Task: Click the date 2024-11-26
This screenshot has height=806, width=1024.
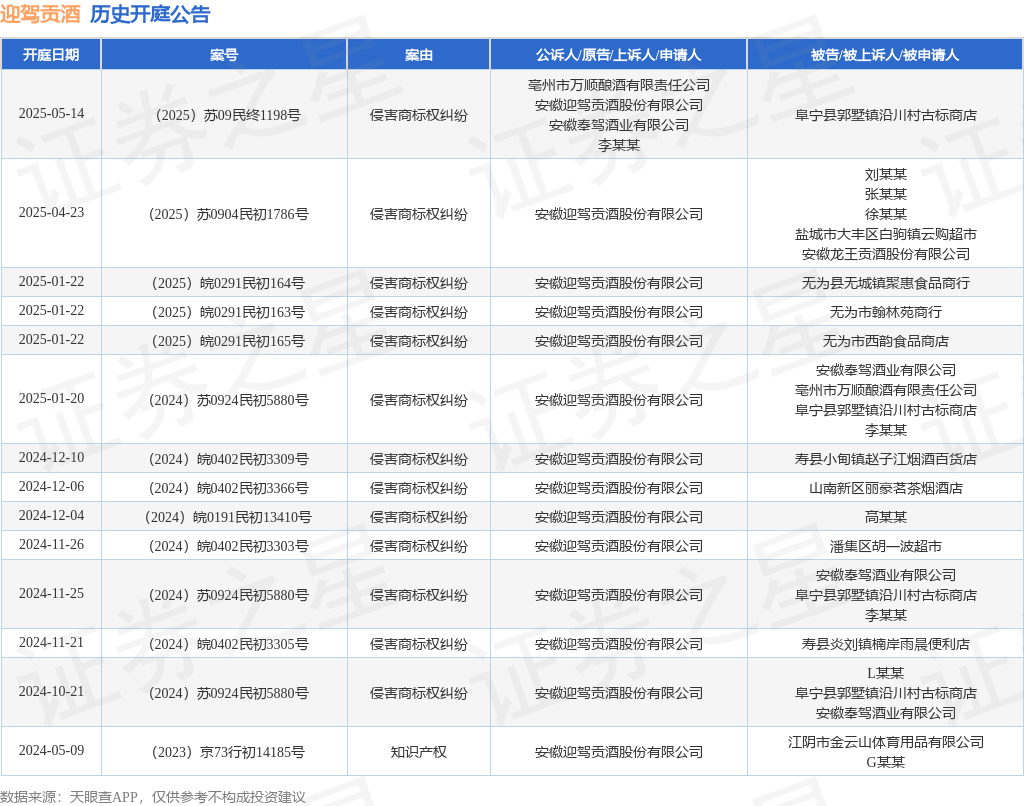Action: tap(51, 545)
